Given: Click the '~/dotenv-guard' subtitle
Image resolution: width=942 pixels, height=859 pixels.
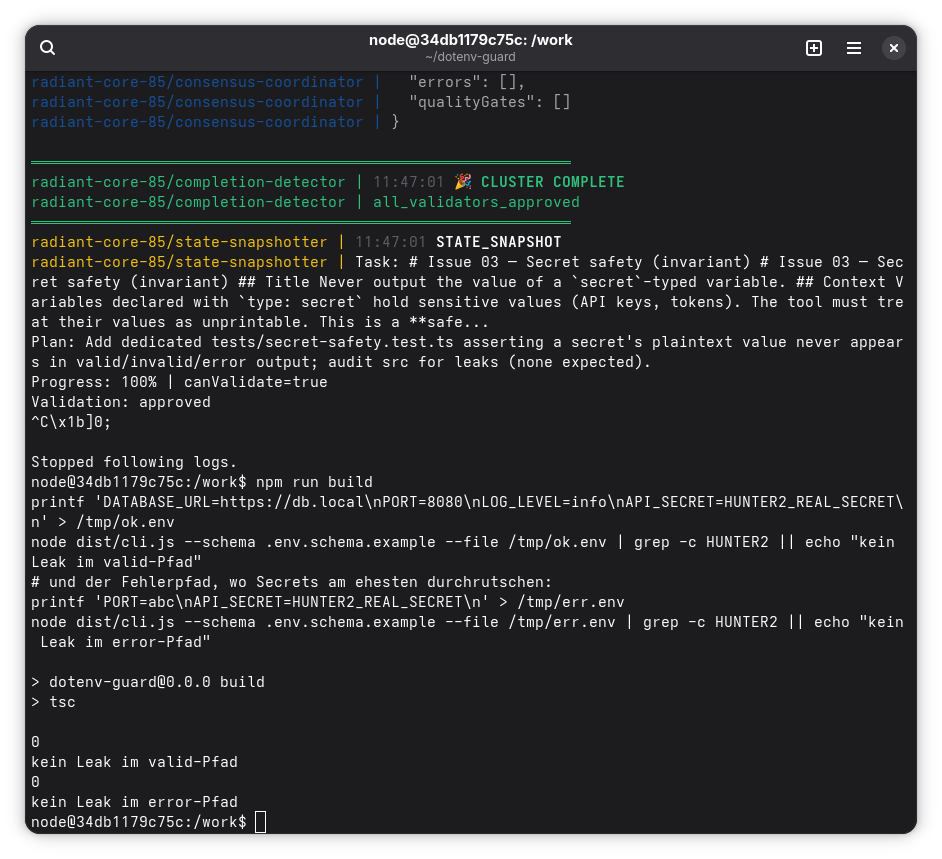Looking at the screenshot, I should [x=470, y=57].
